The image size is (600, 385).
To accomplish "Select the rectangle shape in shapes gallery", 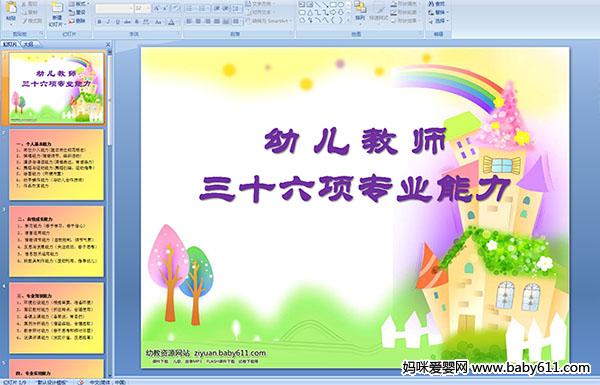I will pos(334,4).
